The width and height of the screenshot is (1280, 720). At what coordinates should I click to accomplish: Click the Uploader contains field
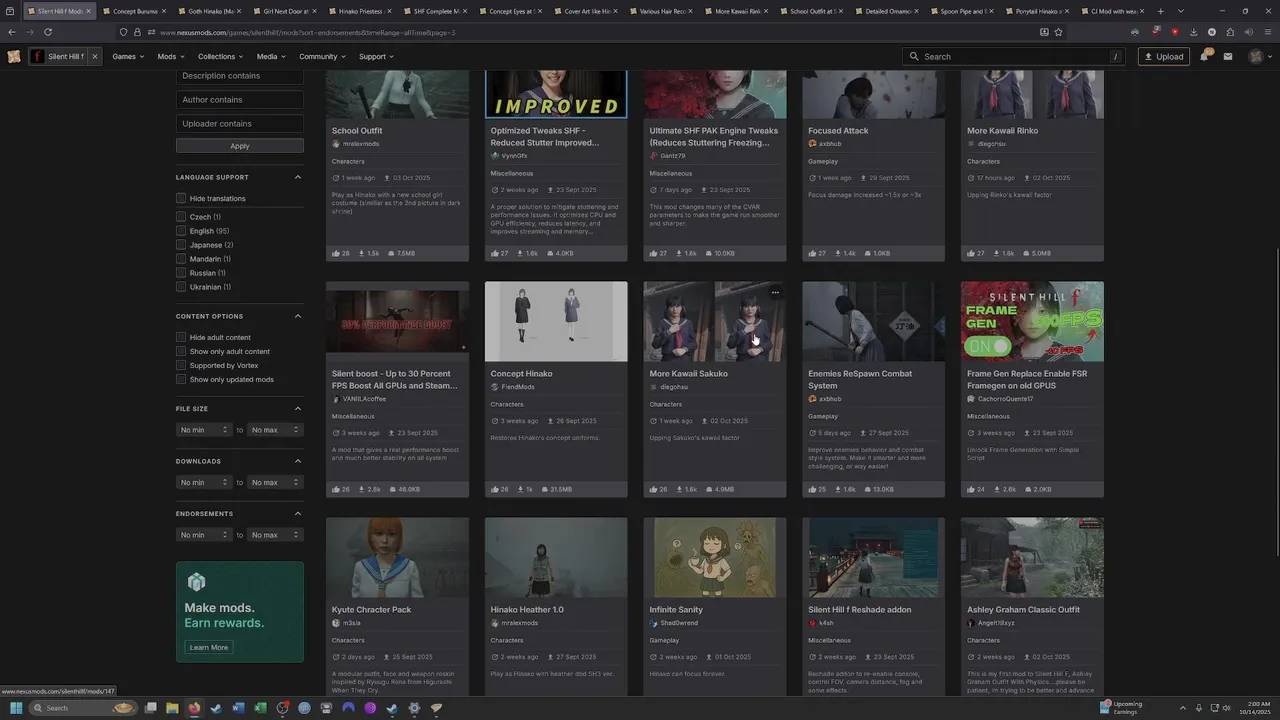240,124
